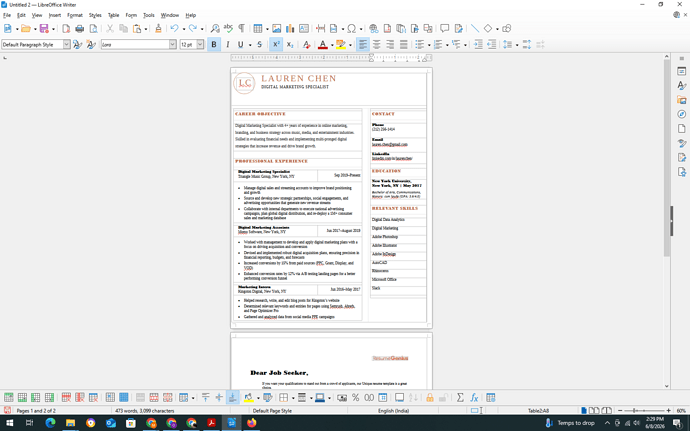Screen dimensions: 690x431
Task: Open the underline style dropdown arrow
Action: (250, 45)
